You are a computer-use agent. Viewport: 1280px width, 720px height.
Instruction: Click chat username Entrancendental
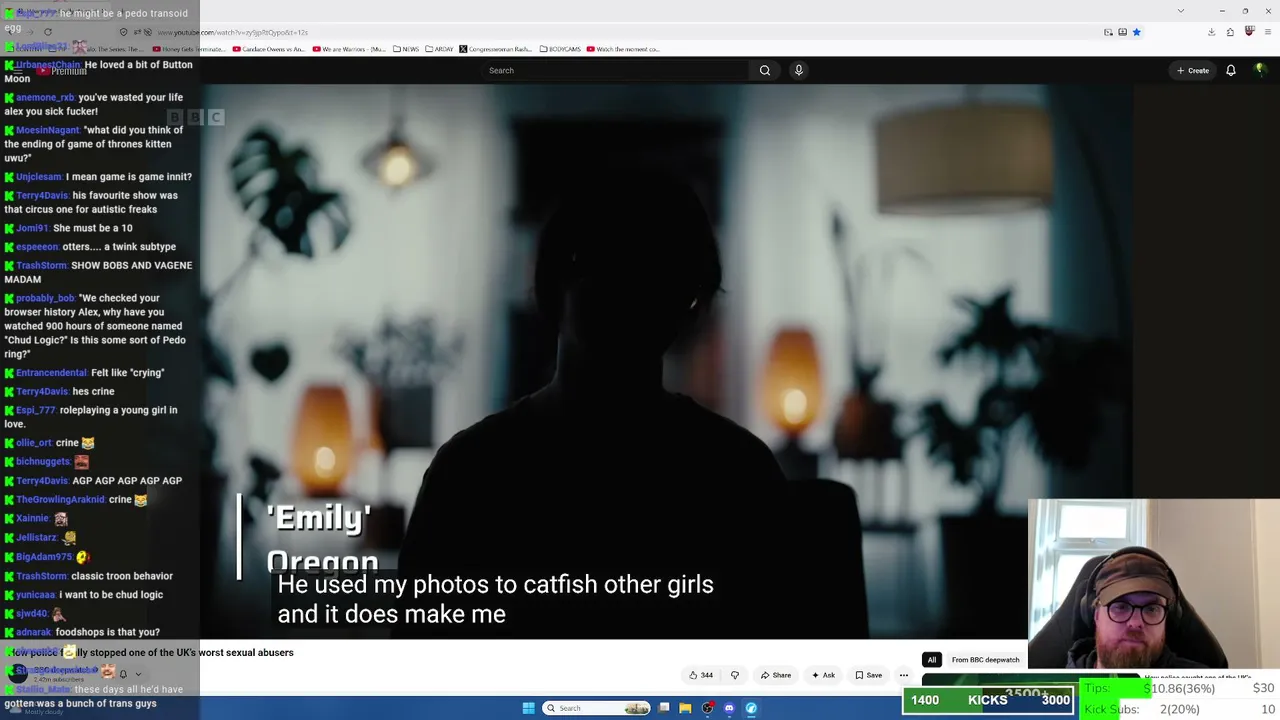[51, 373]
